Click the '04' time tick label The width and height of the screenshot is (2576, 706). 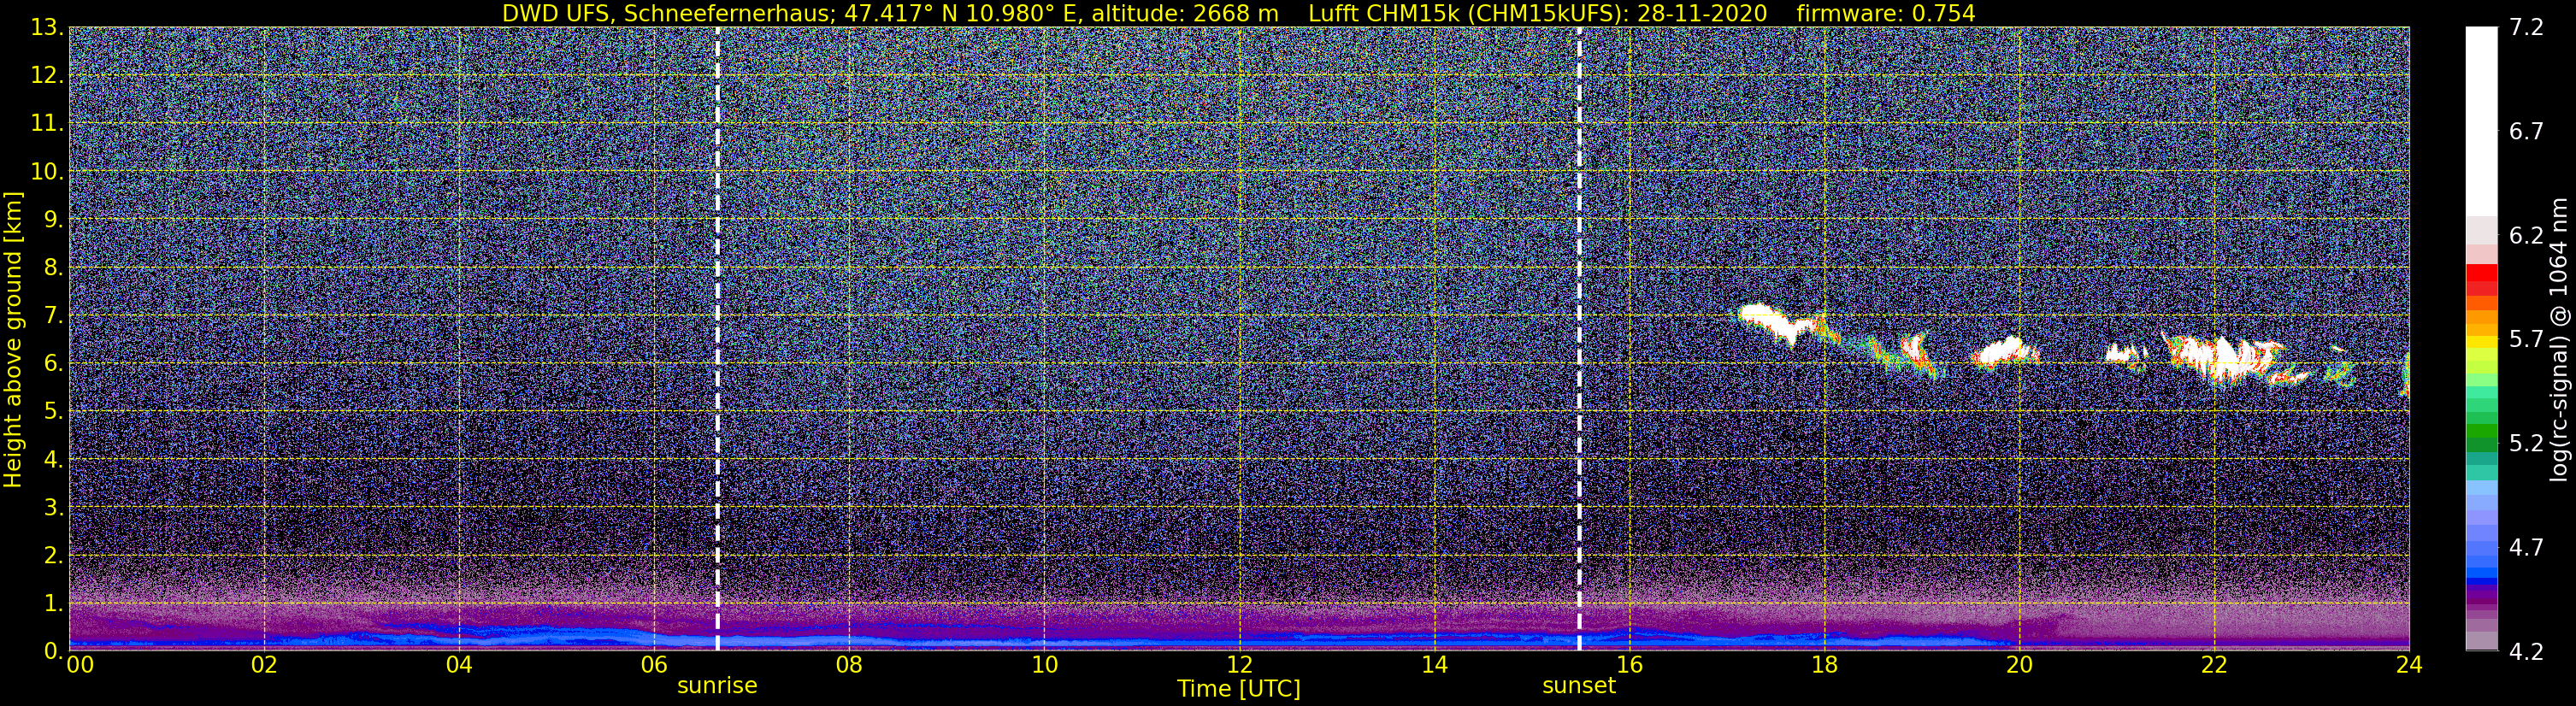coord(459,665)
